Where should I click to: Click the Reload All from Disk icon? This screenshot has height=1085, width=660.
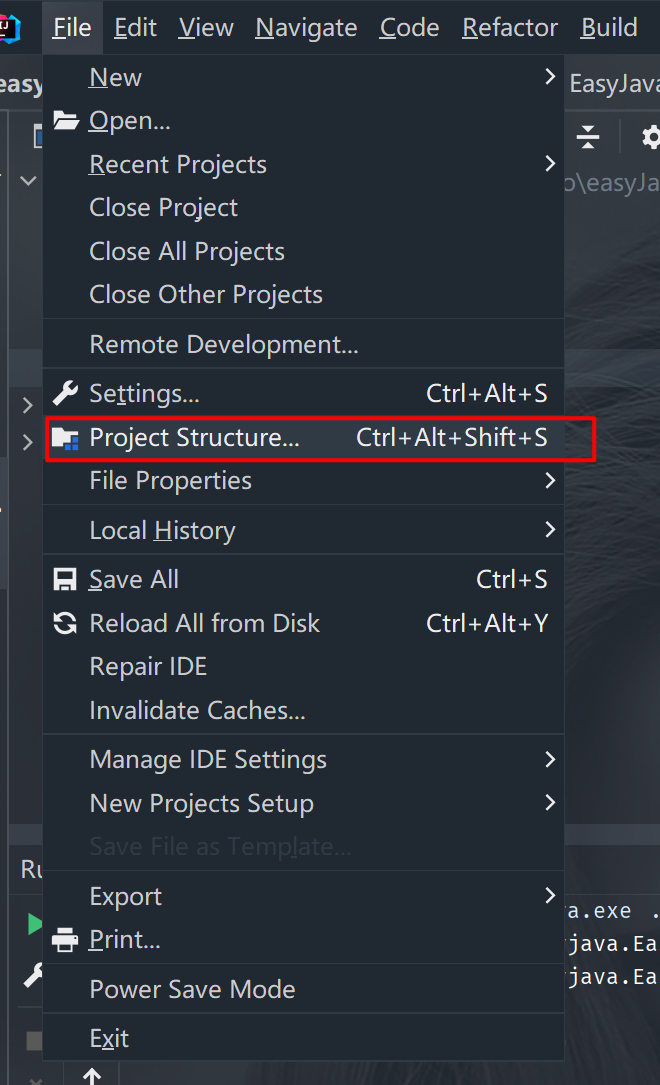65,624
